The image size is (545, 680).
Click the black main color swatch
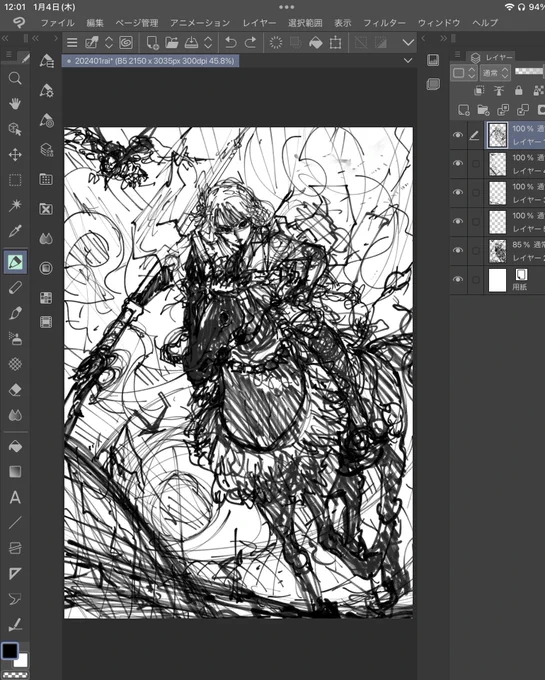click(10, 651)
